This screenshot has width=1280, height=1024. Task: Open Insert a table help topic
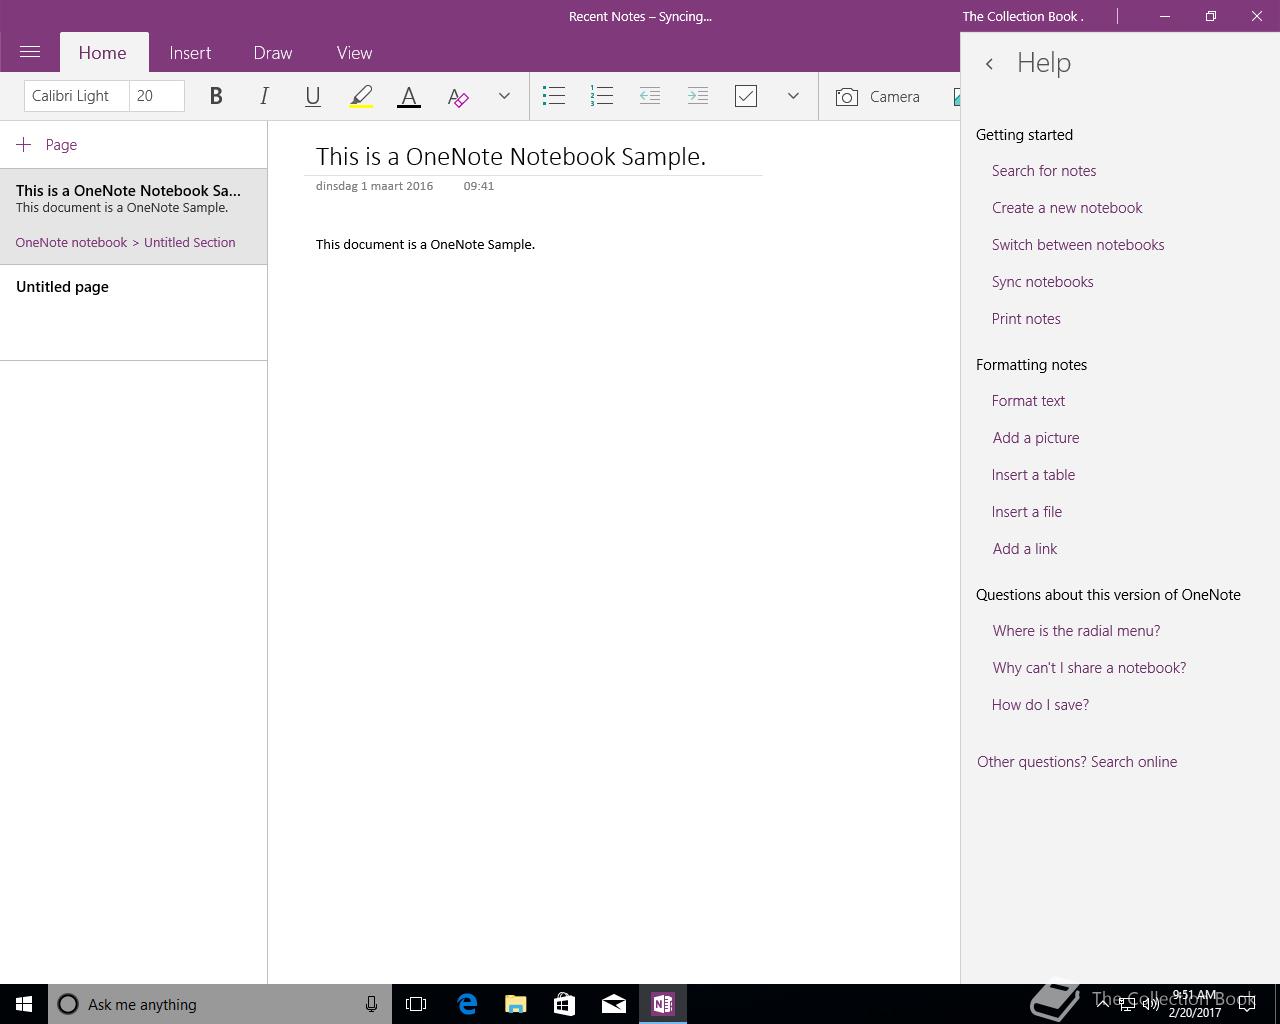tap(1033, 475)
